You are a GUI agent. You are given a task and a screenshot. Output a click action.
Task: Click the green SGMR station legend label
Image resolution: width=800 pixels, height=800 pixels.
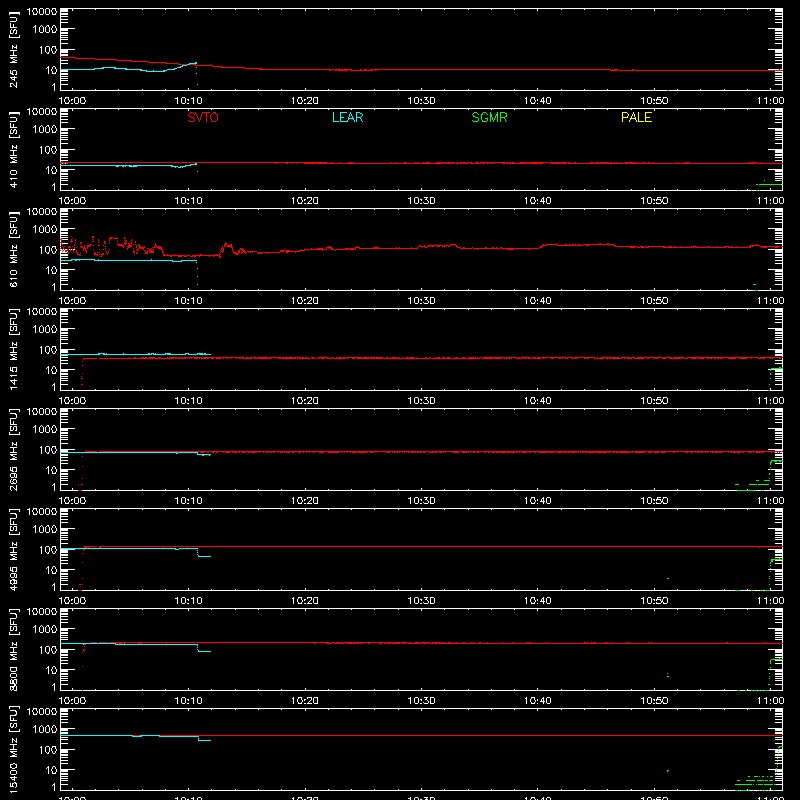click(x=489, y=117)
